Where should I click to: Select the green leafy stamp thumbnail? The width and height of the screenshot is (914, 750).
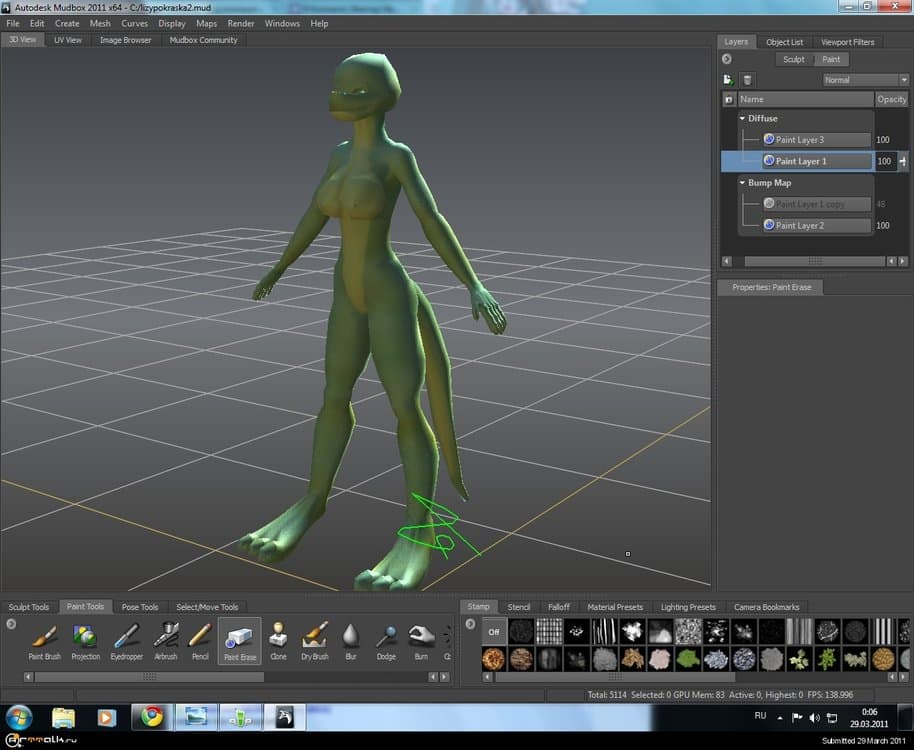coord(688,659)
